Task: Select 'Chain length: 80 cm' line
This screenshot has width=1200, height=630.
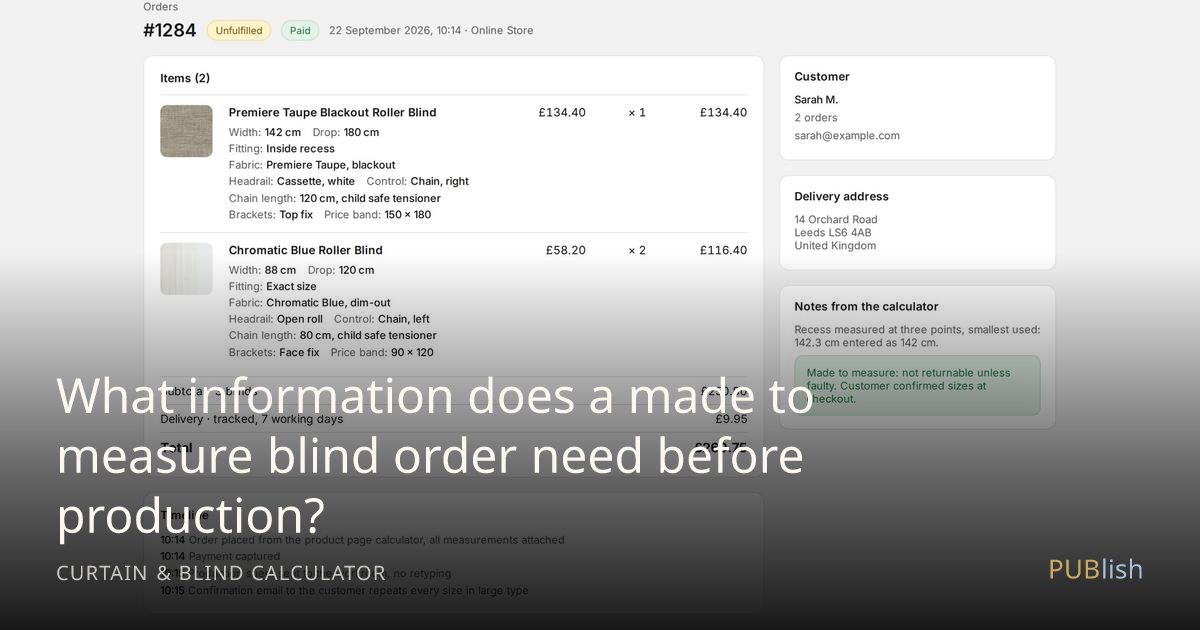Action: 333,336
